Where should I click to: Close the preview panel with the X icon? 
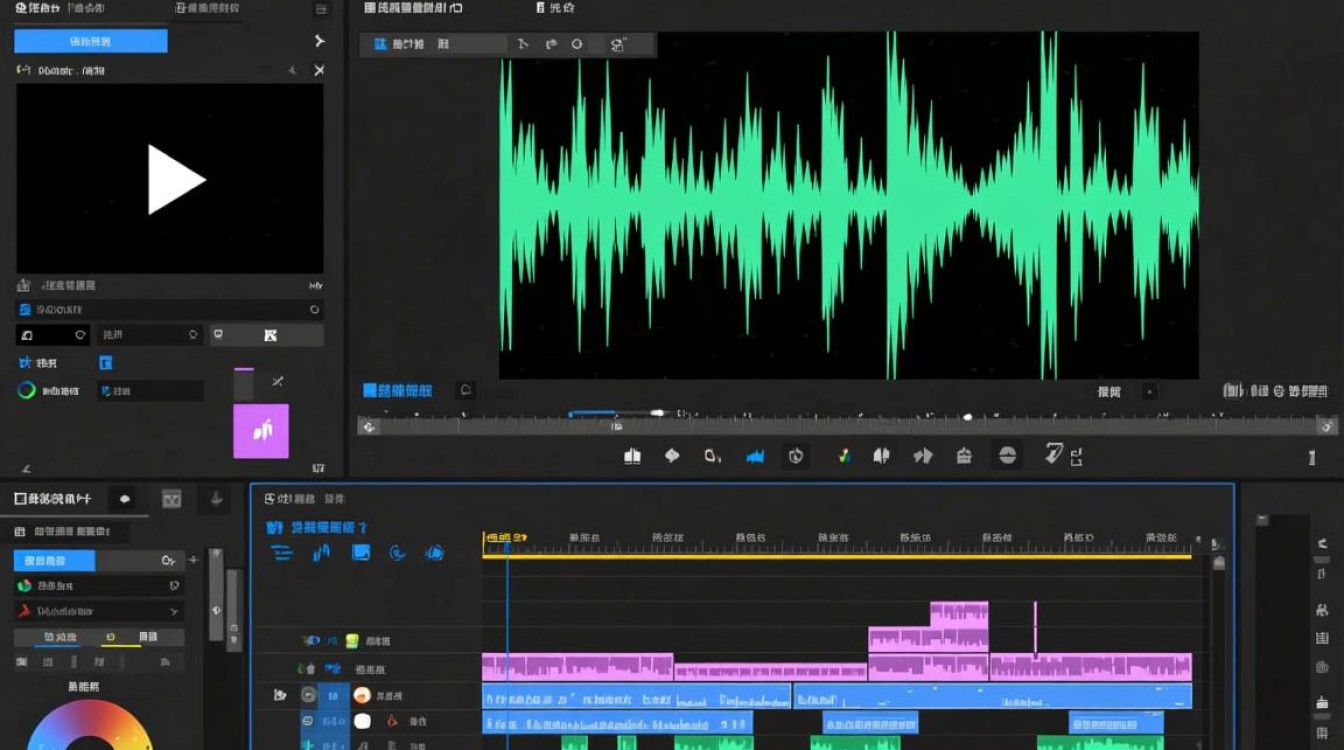click(x=319, y=71)
